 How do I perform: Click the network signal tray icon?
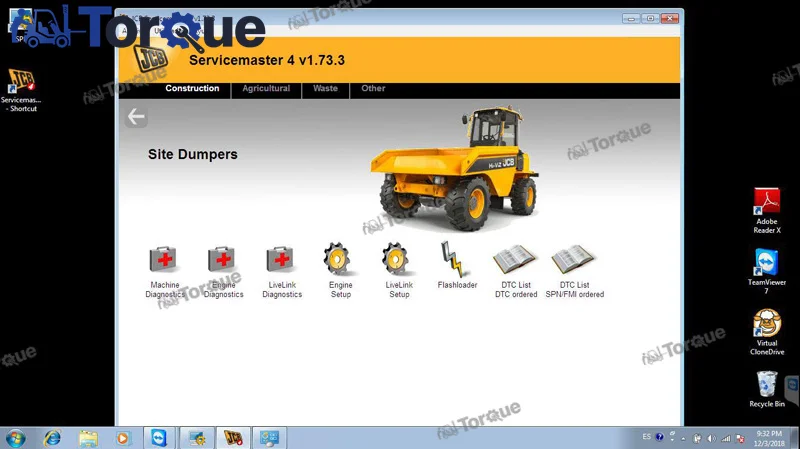pos(726,438)
